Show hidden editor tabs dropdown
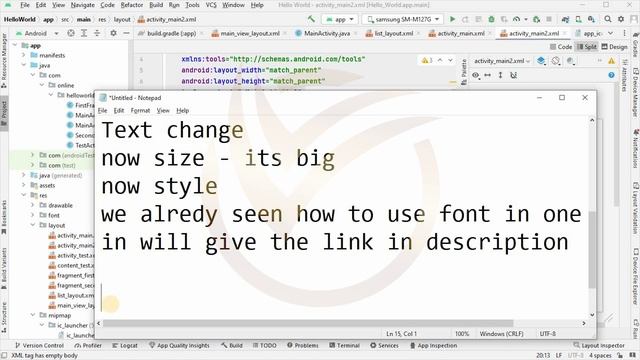 coord(610,33)
